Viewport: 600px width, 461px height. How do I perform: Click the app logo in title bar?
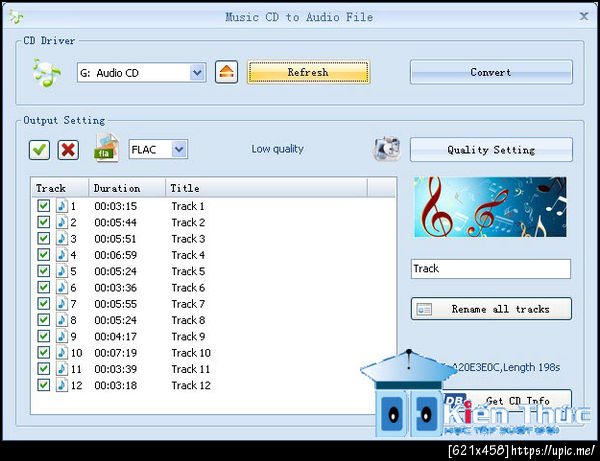pyautogui.click(x=16, y=17)
